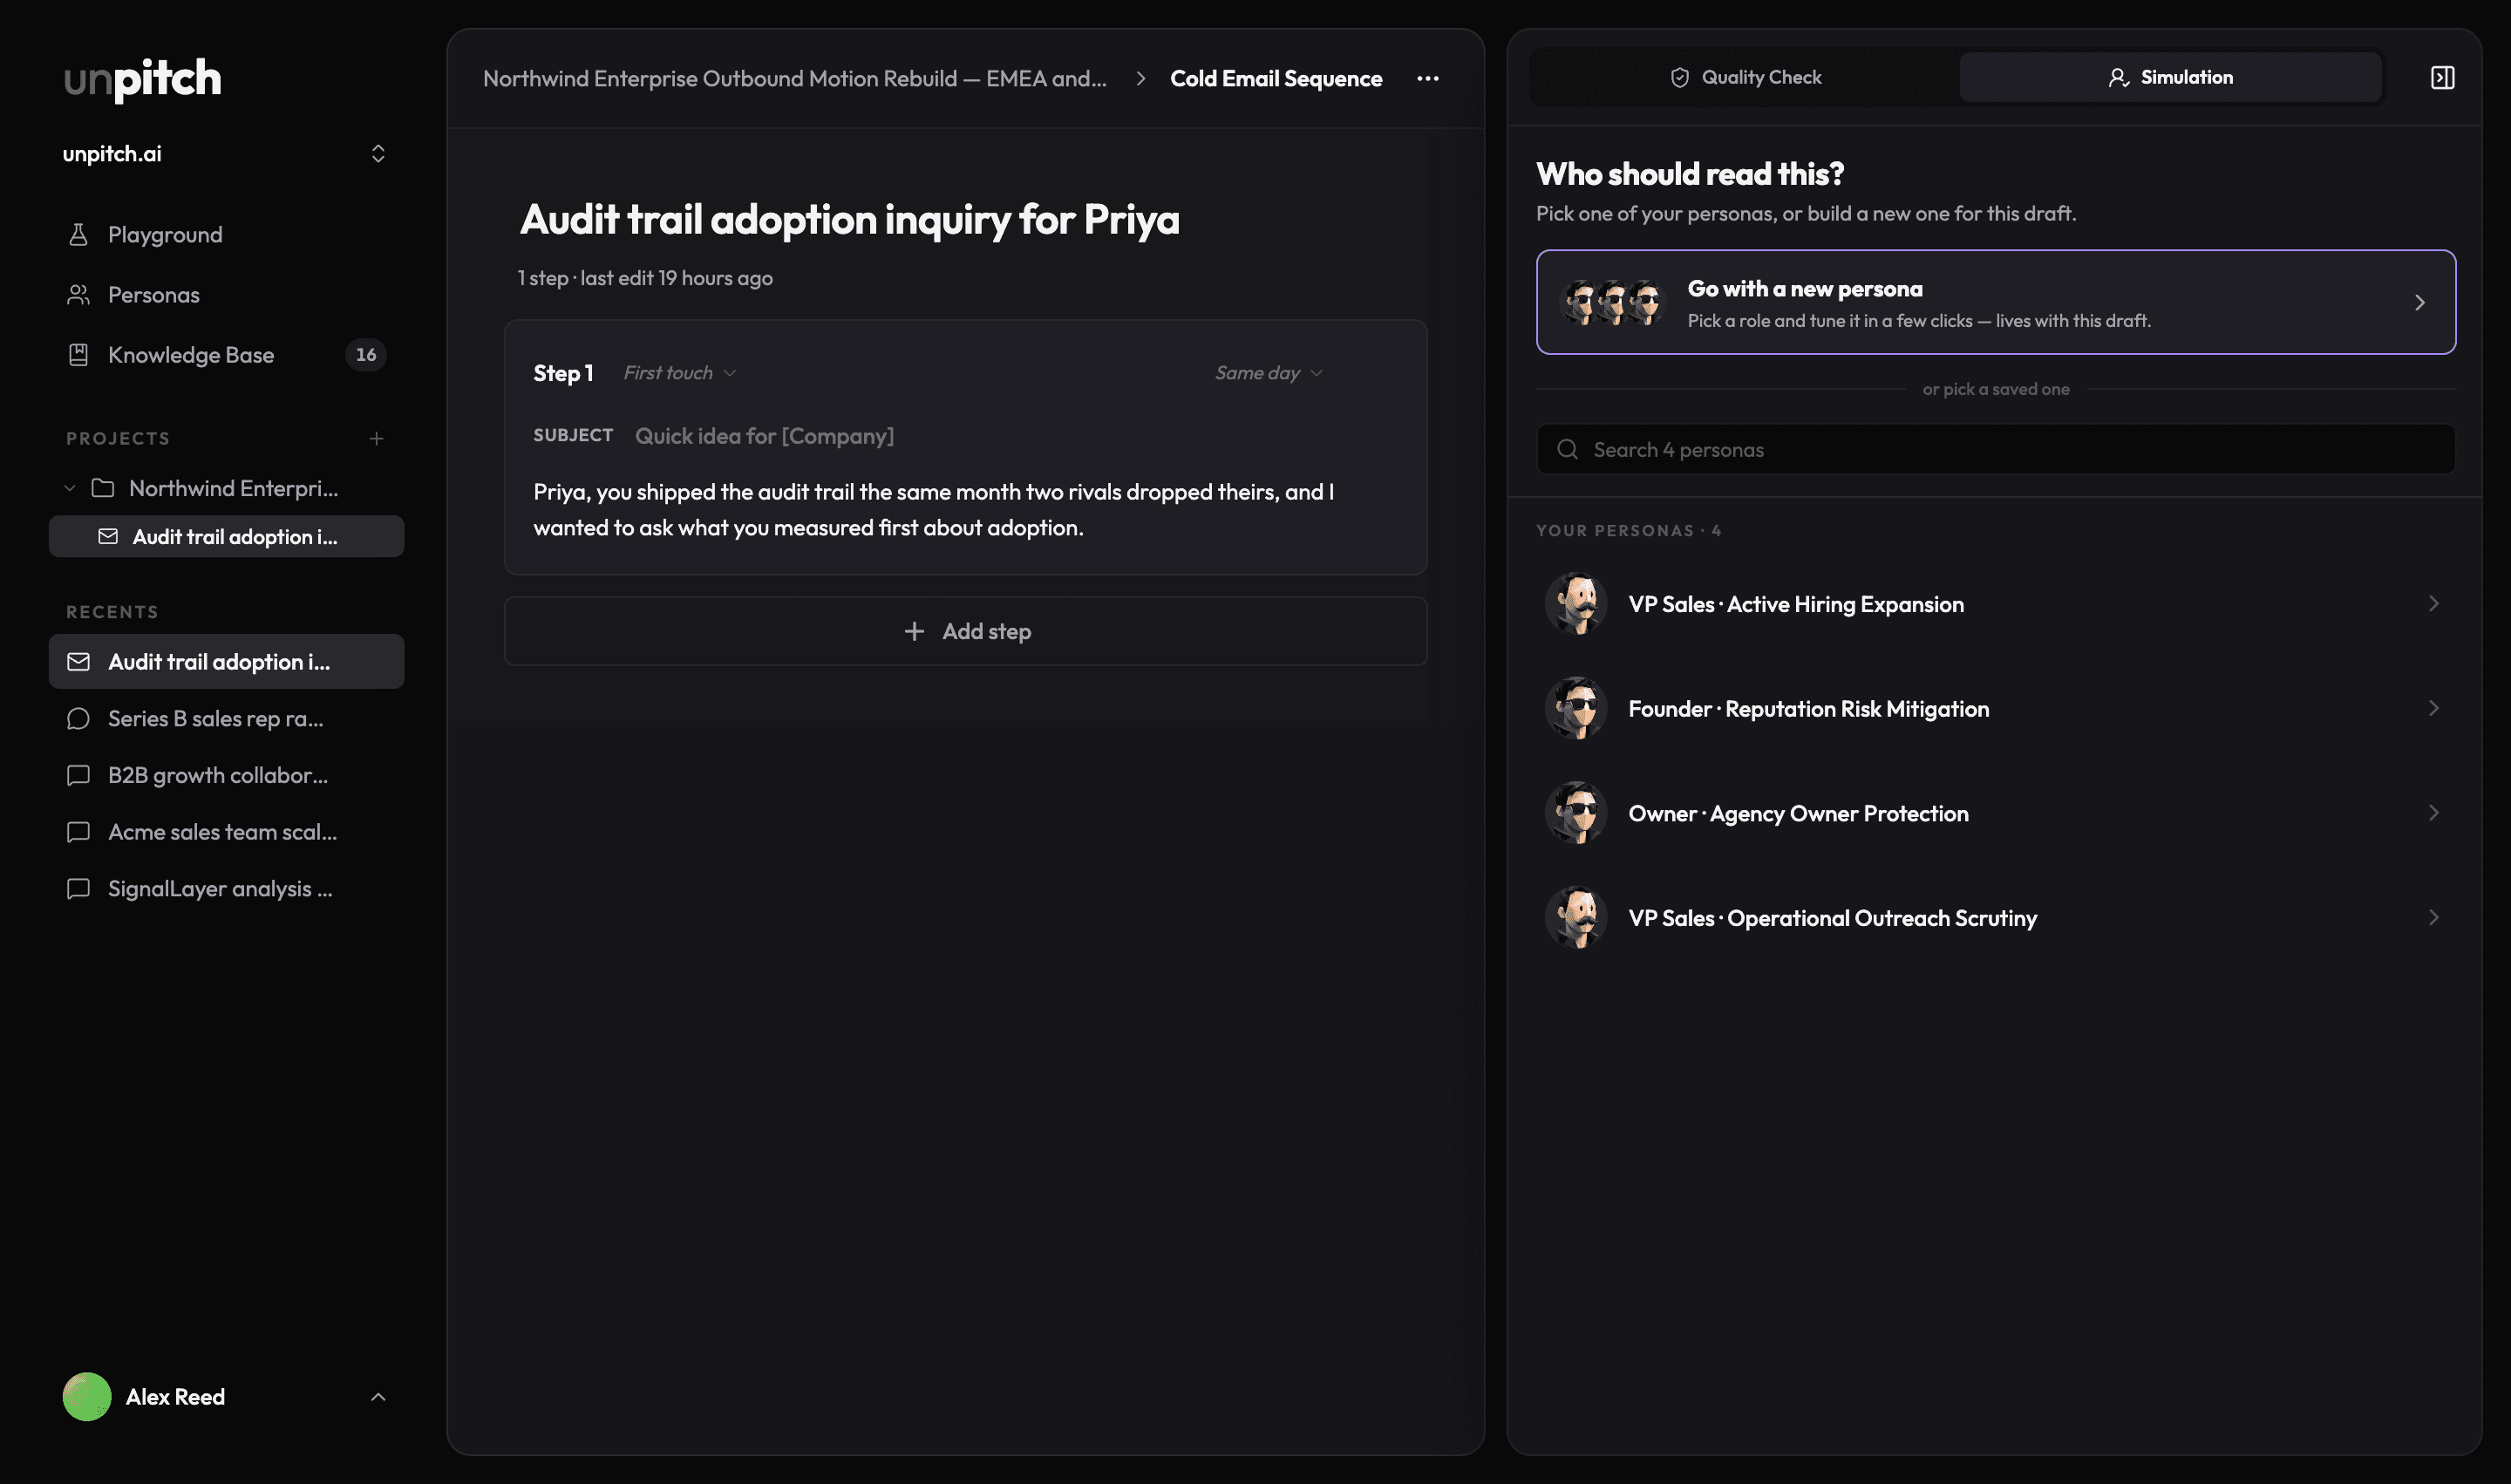Screen dimensions: 2511x1484
Task: Open the Same day timing dropdown
Action: (x=1269, y=373)
